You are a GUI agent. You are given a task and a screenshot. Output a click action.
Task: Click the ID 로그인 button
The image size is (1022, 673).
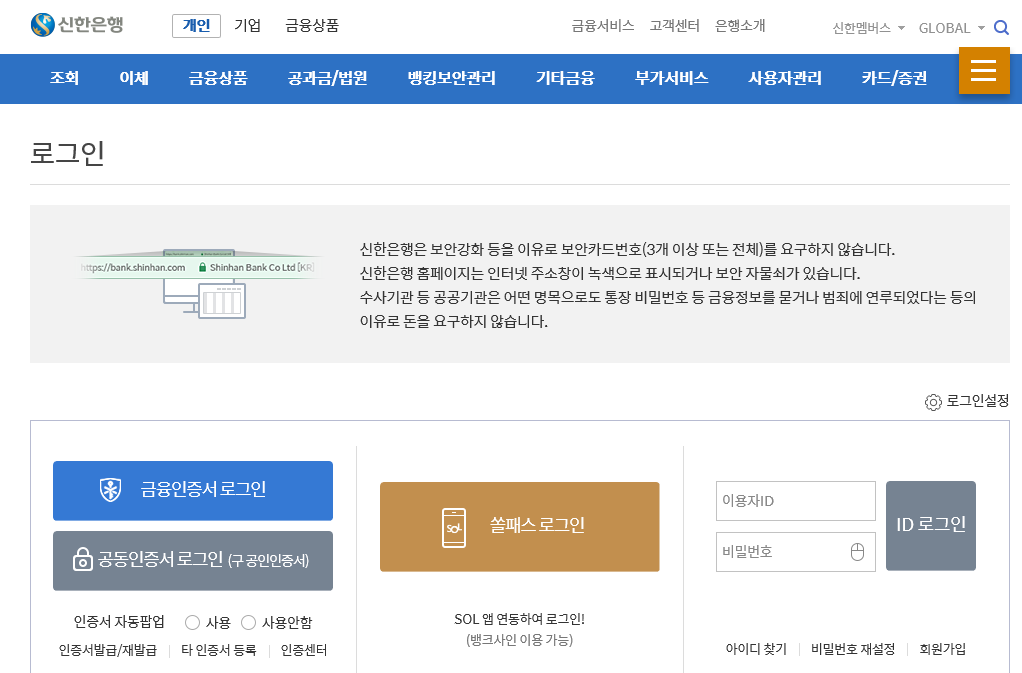coord(931,526)
